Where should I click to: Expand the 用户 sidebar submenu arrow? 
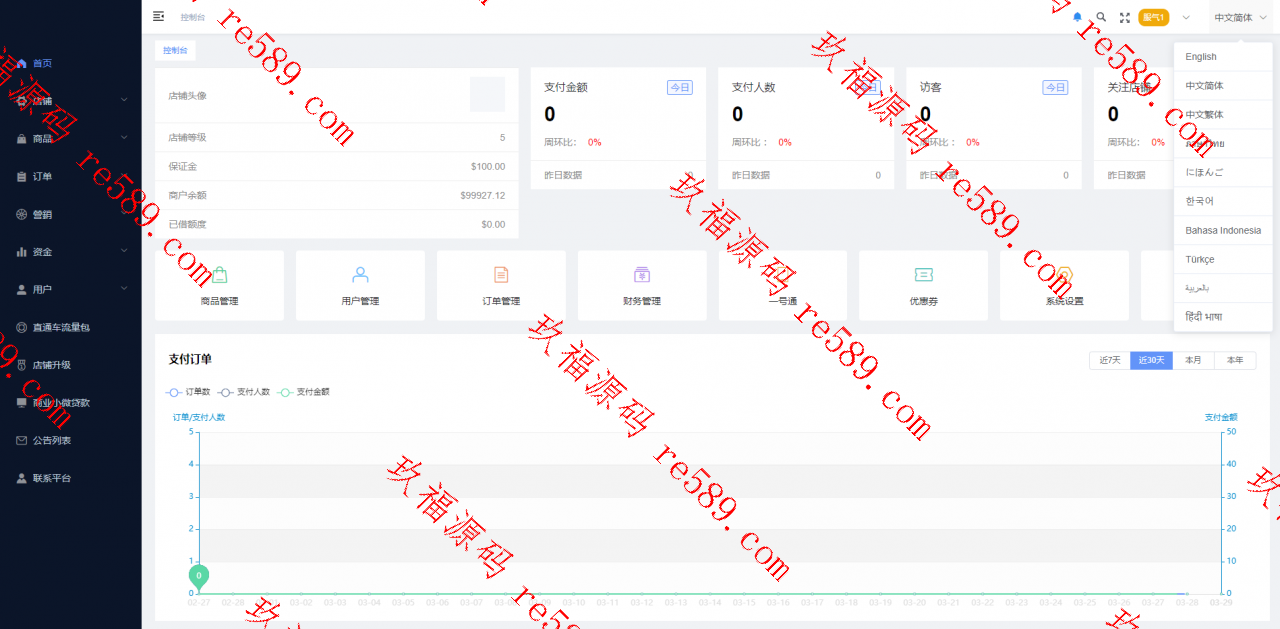point(124,288)
